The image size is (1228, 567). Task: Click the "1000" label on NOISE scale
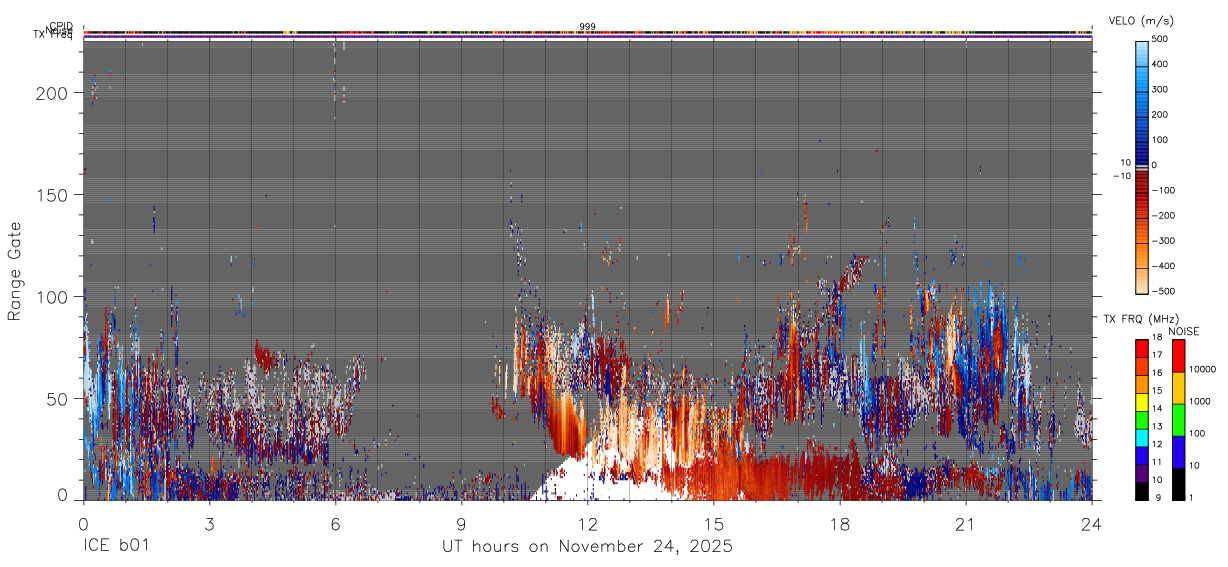1200,402
